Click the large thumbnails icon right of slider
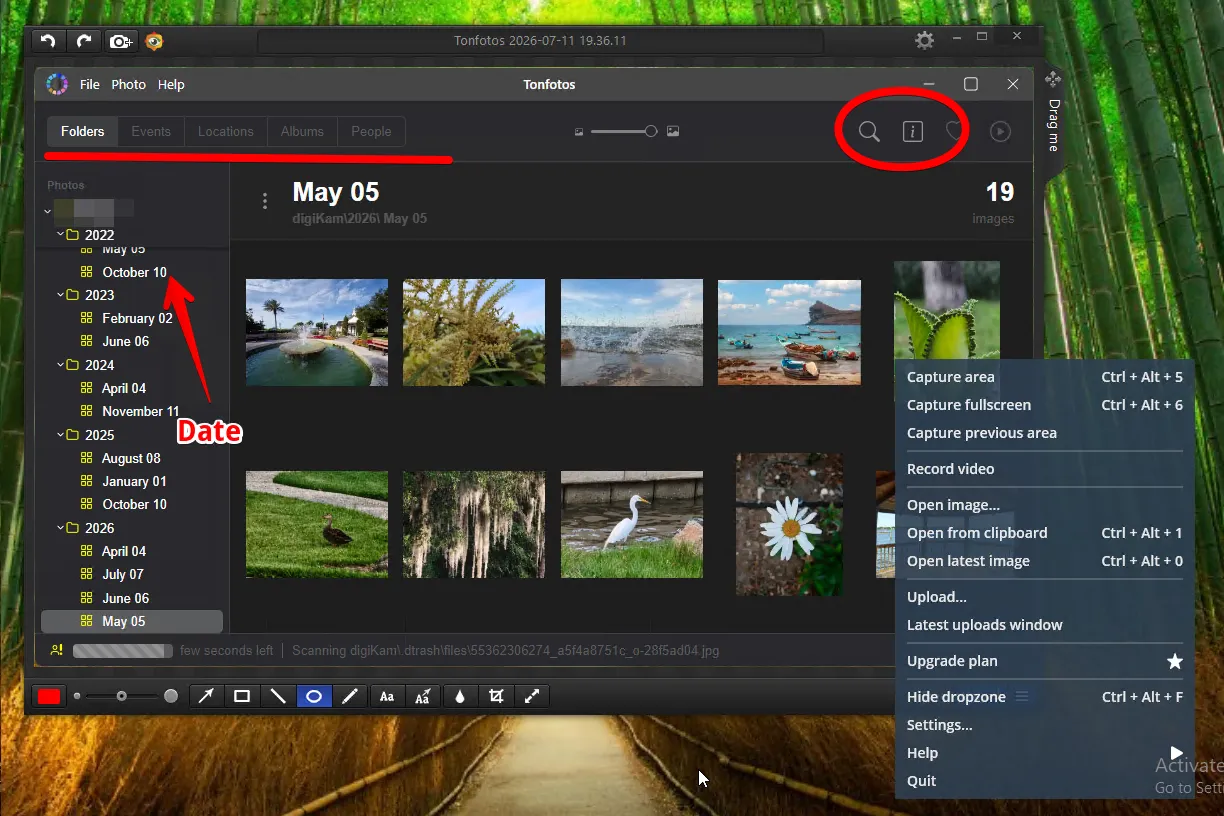Image resolution: width=1224 pixels, height=816 pixels. 673,131
